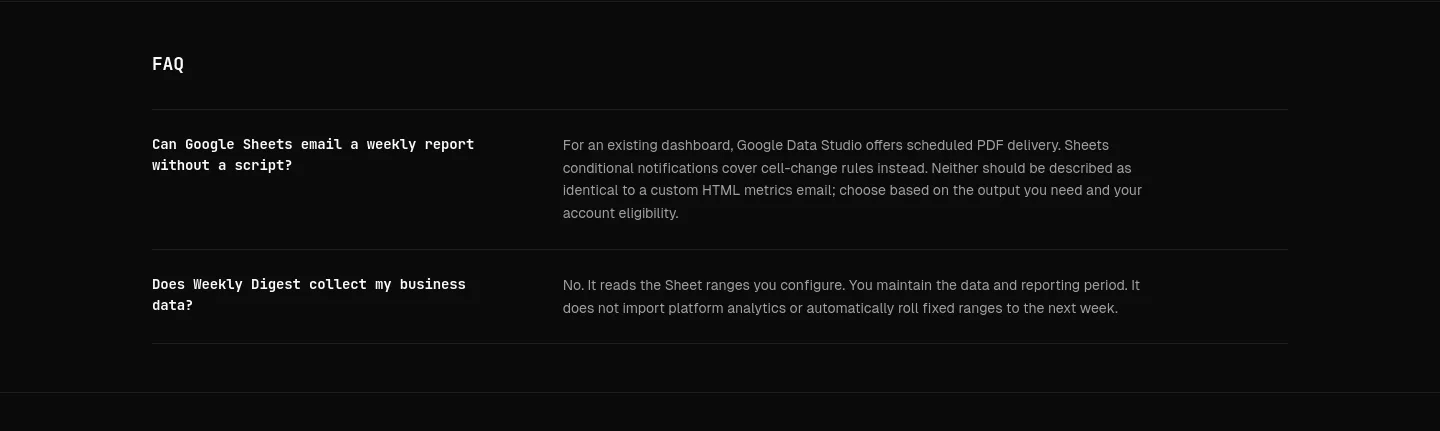Click the text 'account eligibility.'
The height and width of the screenshot is (431, 1440).
620,213
